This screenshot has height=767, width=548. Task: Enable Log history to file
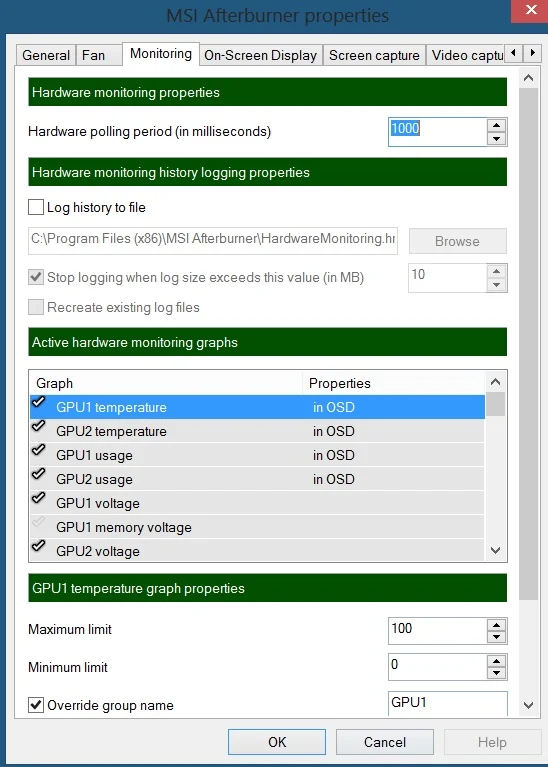click(x=36, y=207)
